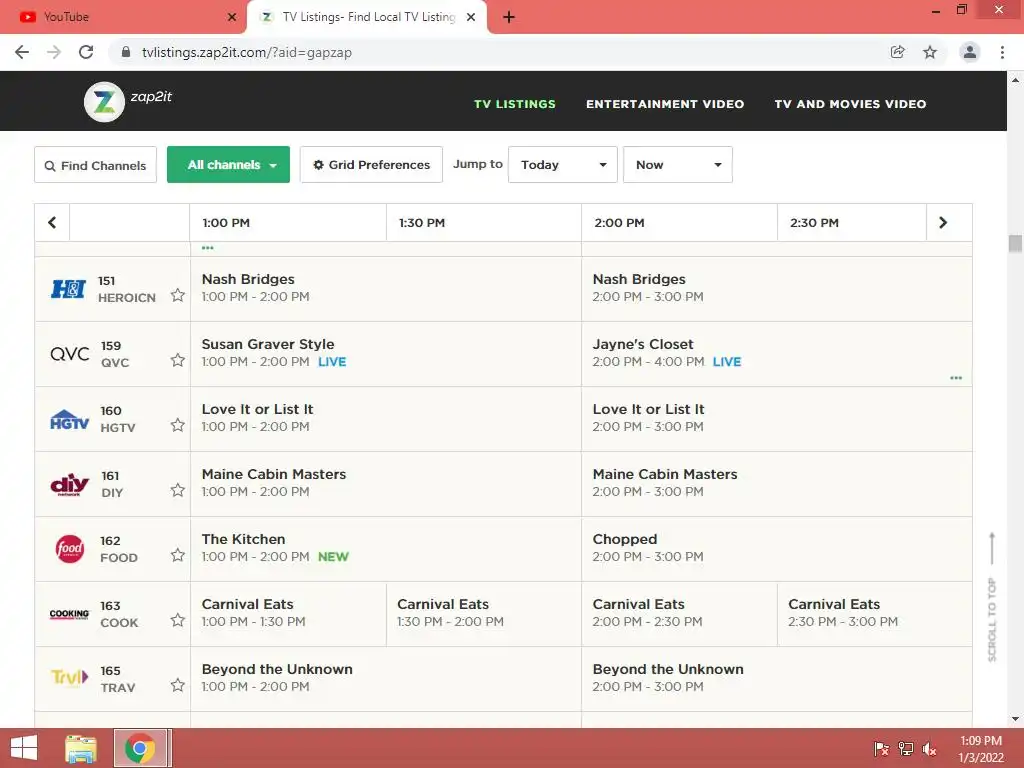Click the page vertical scrollbar thumb
Viewport: 1024px width, 768px height.
1015,244
